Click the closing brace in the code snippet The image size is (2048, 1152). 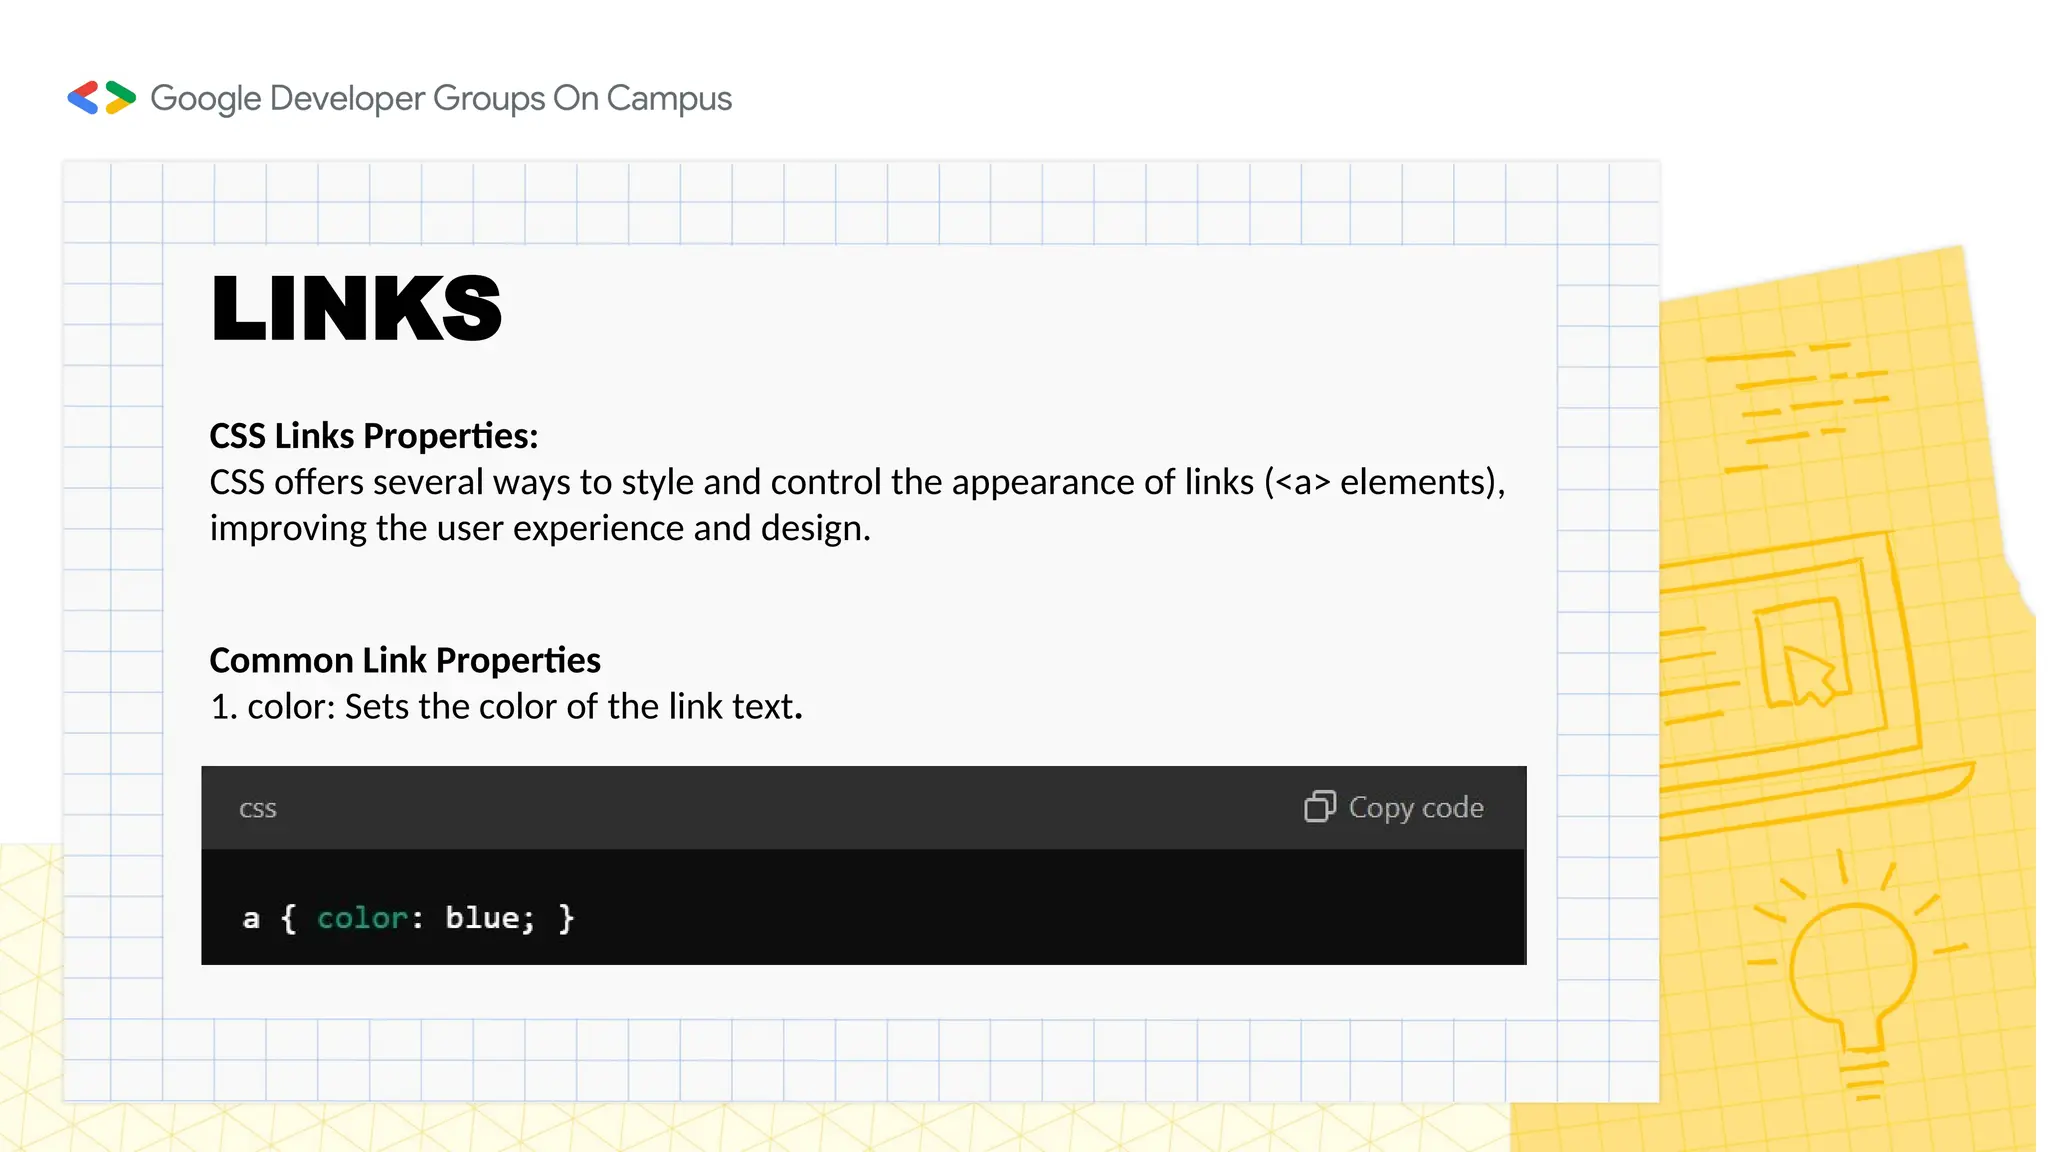[567, 918]
